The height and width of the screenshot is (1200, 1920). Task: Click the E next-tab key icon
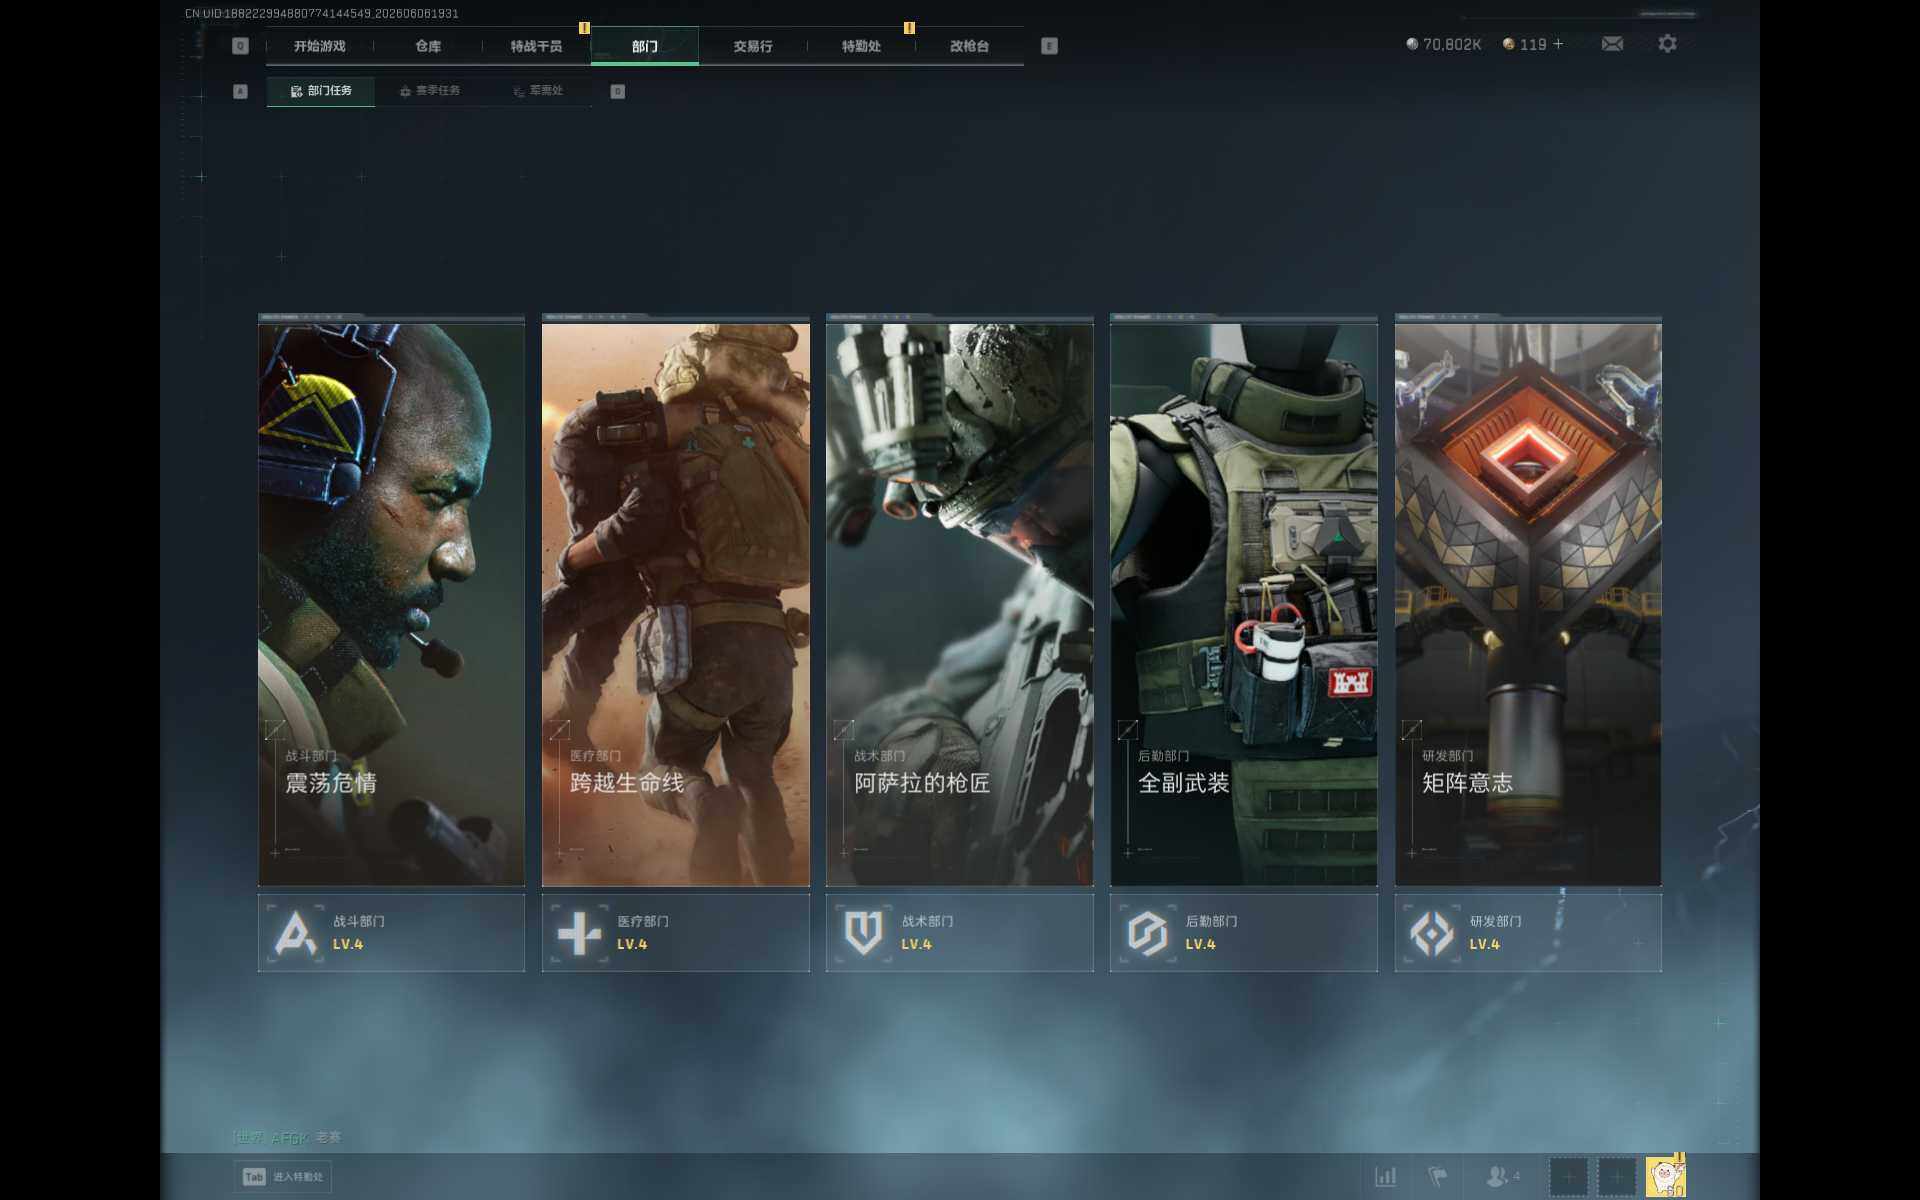pyautogui.click(x=1049, y=46)
